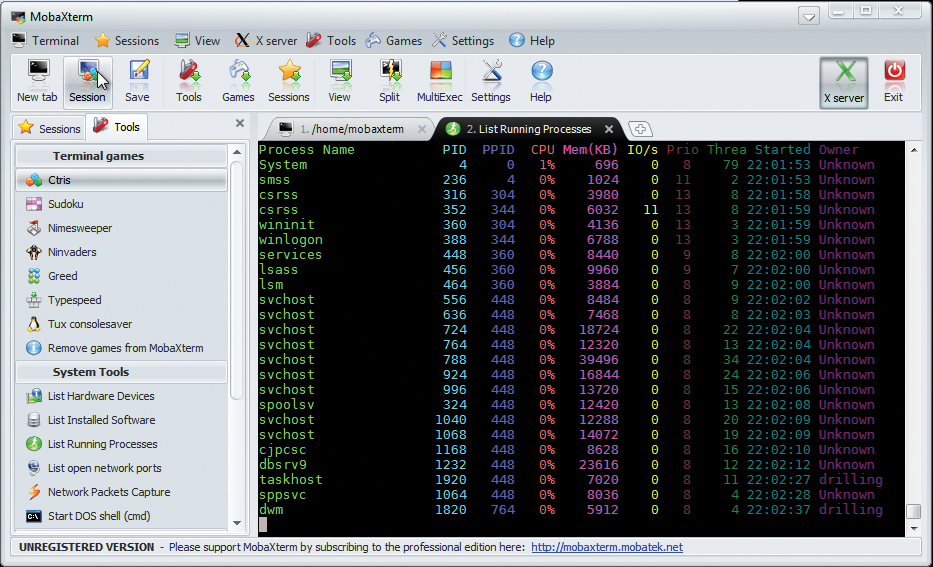Click the taskhost process row
This screenshot has width=933, height=567.
571,480
